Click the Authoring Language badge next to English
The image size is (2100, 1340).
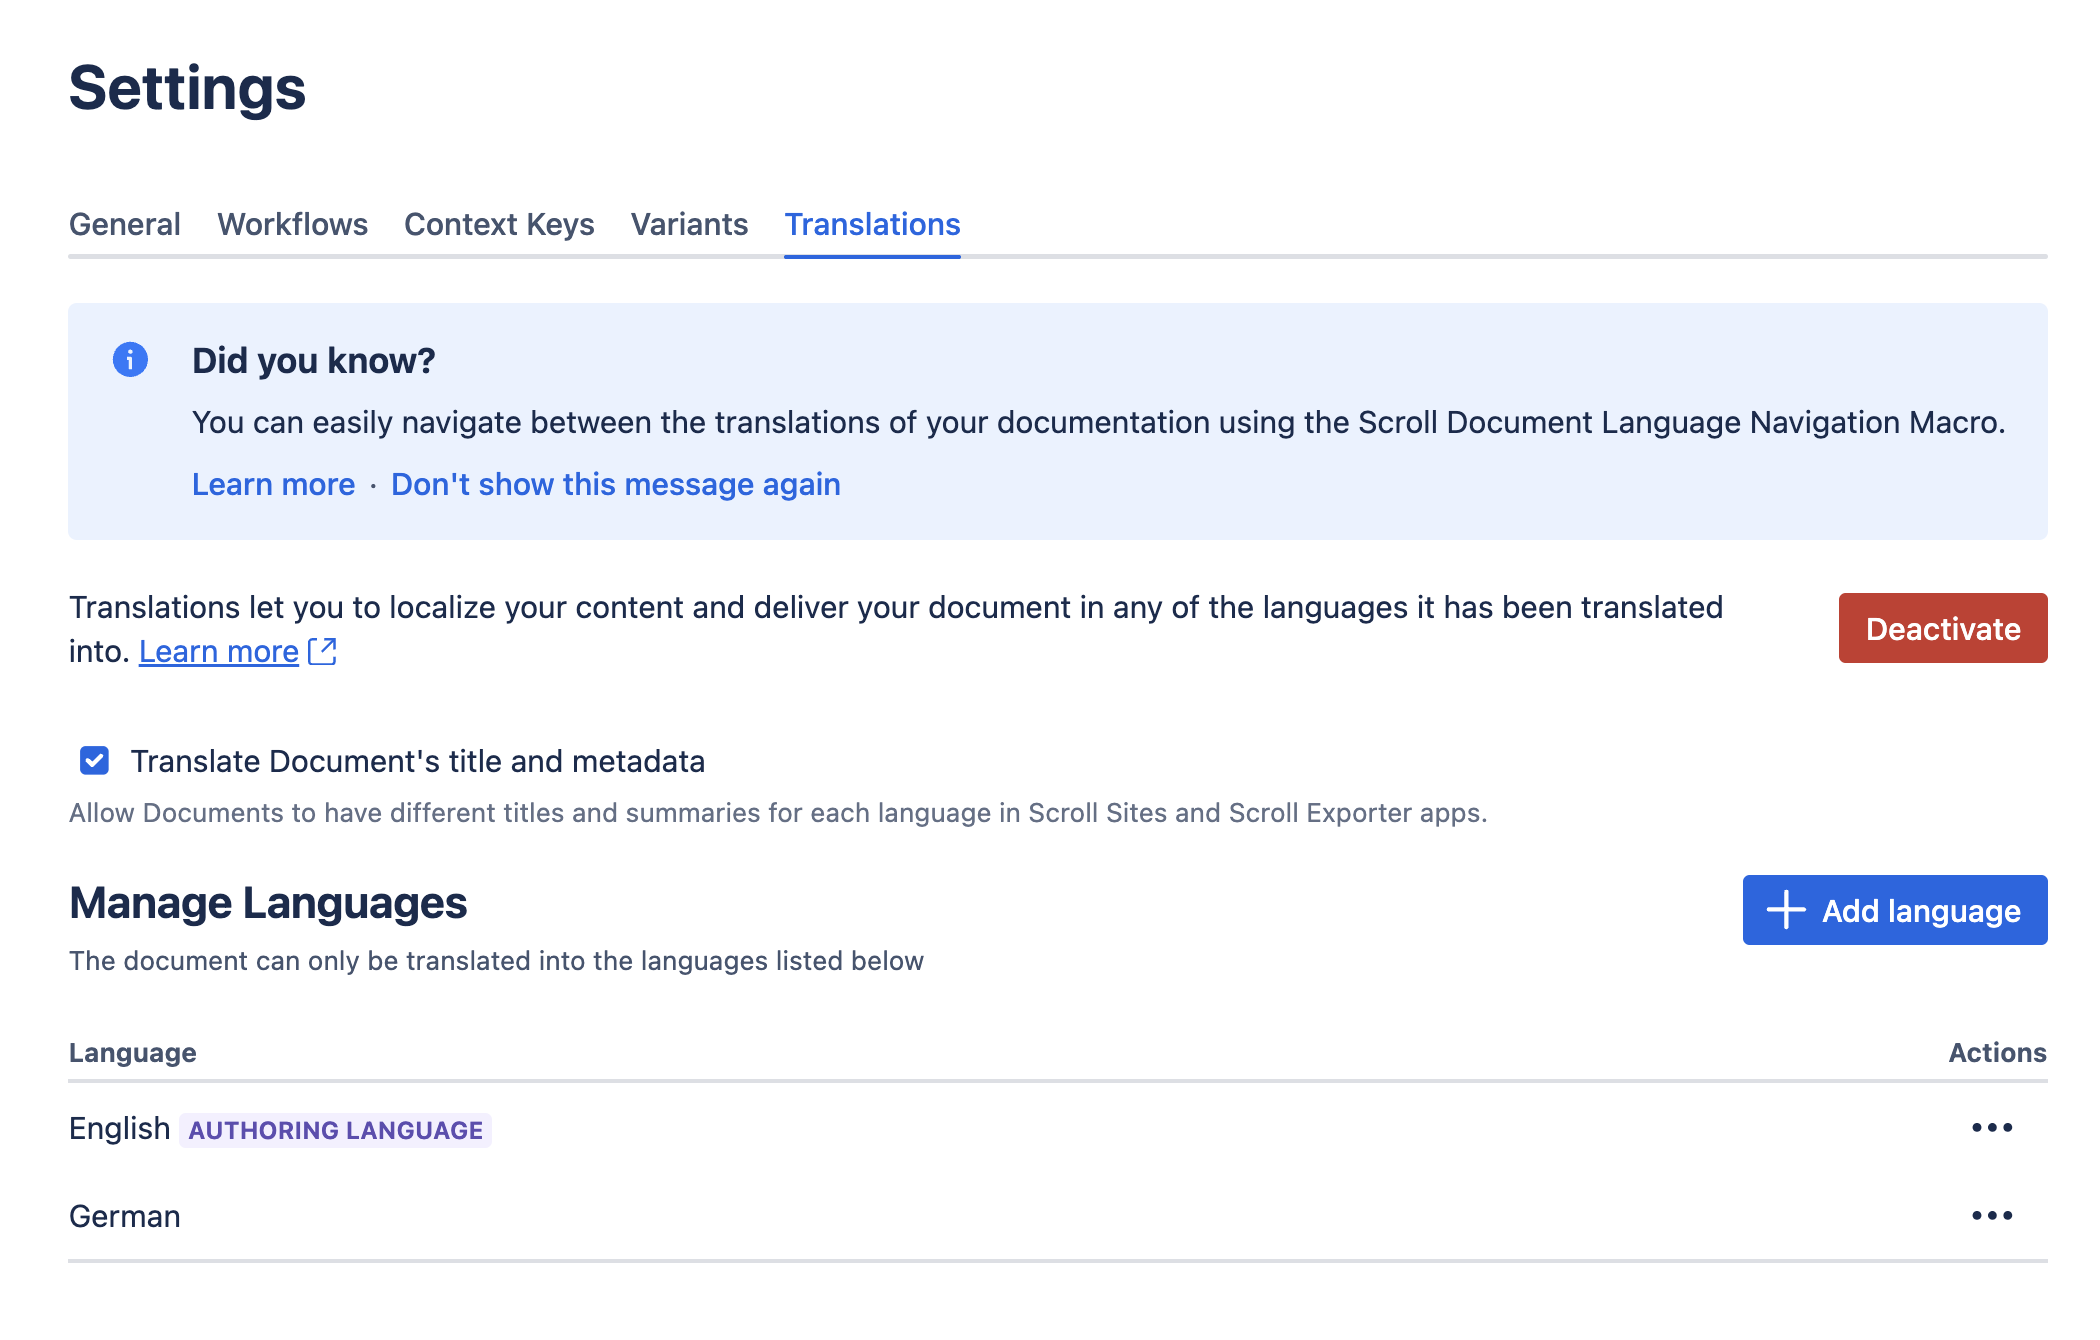(x=335, y=1129)
